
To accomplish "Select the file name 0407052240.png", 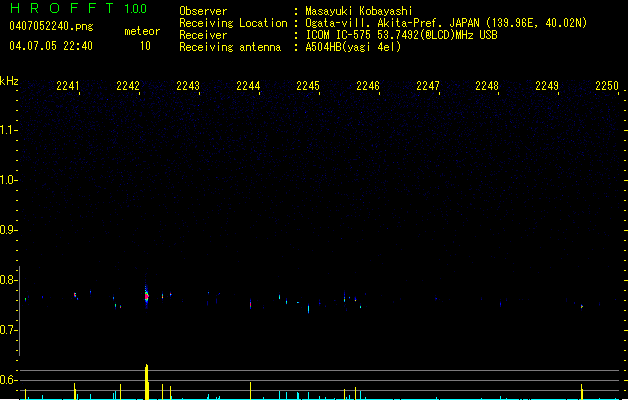I will 51,26.
